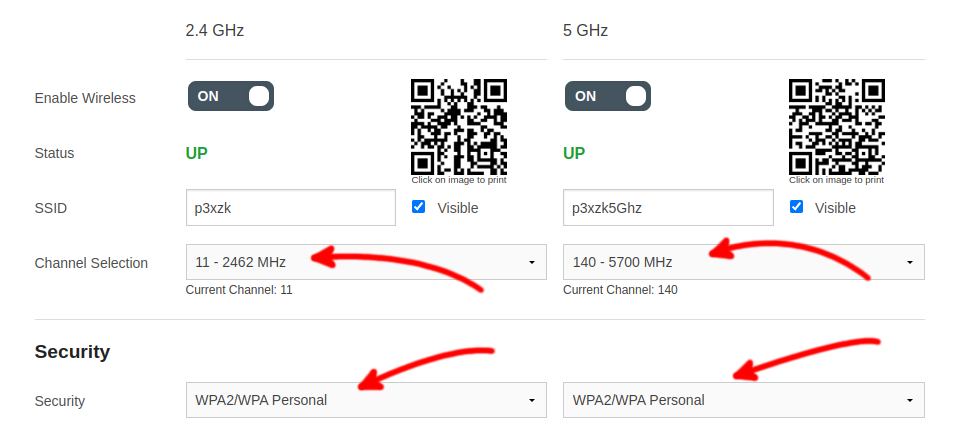
Task: Turn off the 5 GHz wireless switch
Action: click(608, 96)
